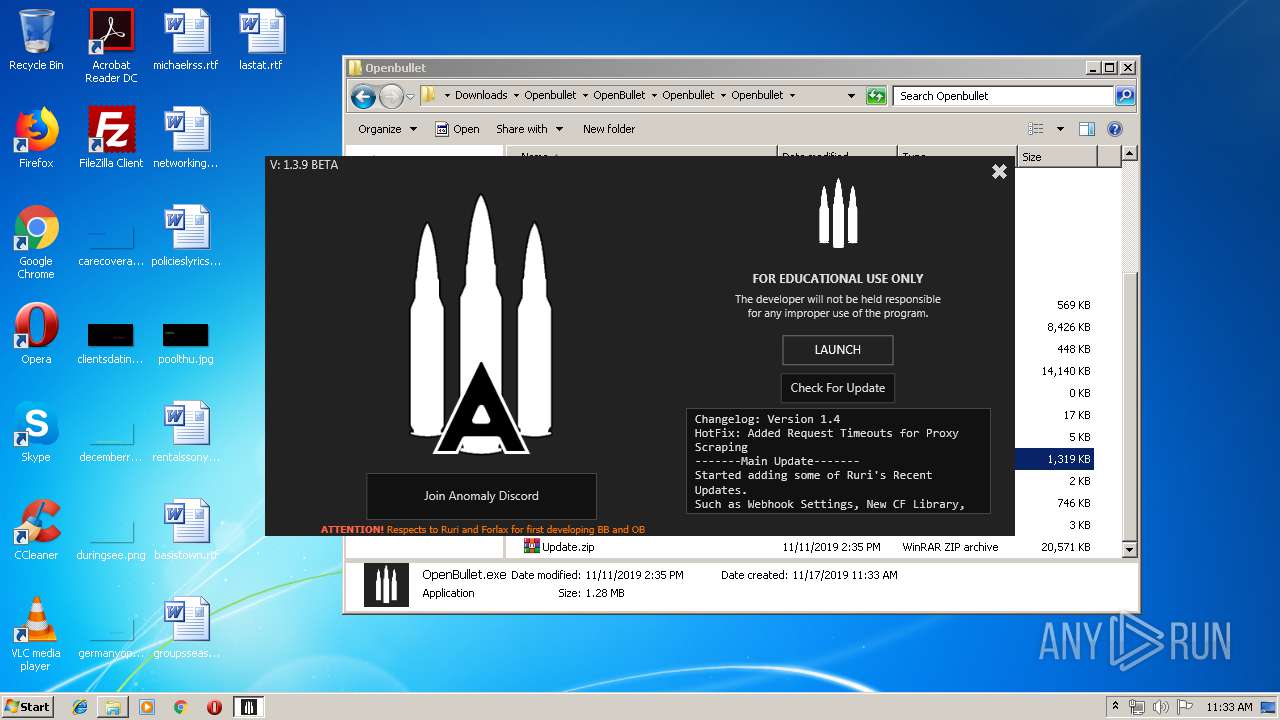
Task: Open michaelrss.rtf on the desktop
Action: (x=186, y=41)
